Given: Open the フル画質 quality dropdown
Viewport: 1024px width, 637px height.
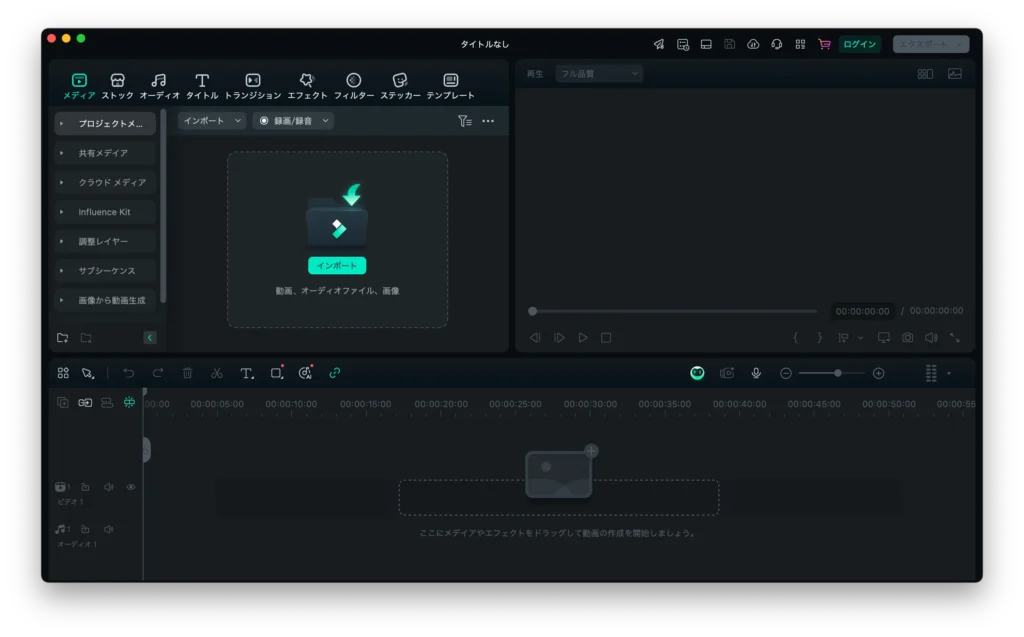Looking at the screenshot, I should (599, 73).
